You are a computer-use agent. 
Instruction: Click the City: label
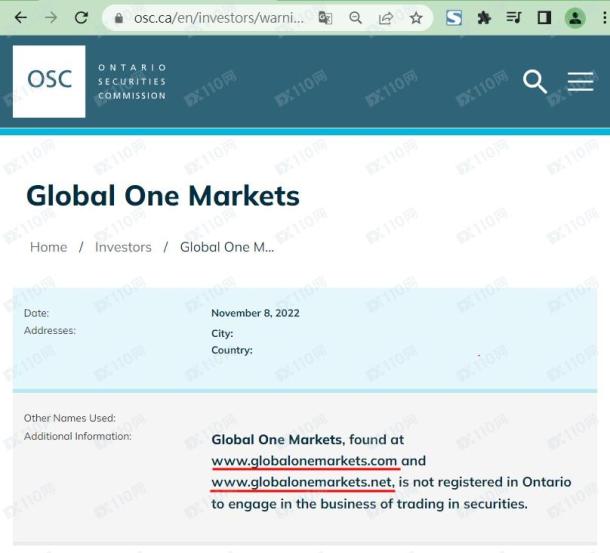(x=222, y=334)
